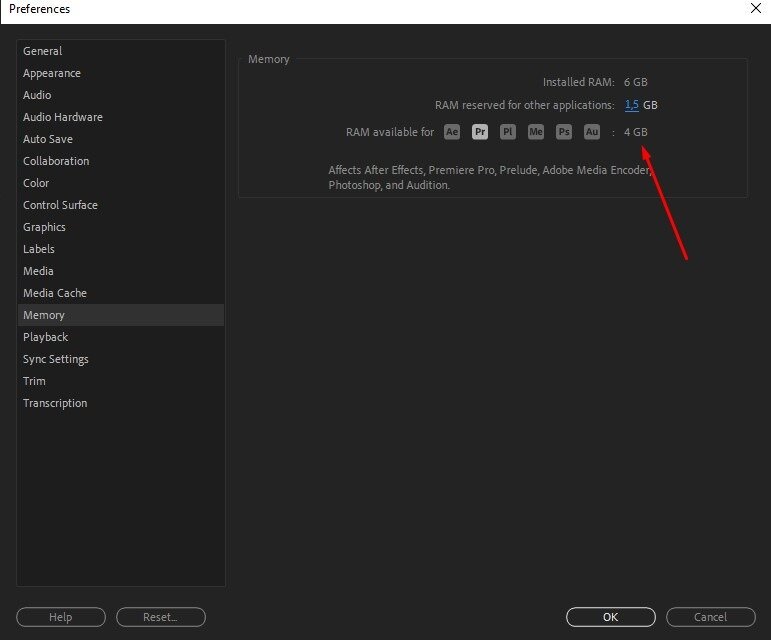Click the After Effects (Ae) icon
This screenshot has height=640, width=771.
452,132
